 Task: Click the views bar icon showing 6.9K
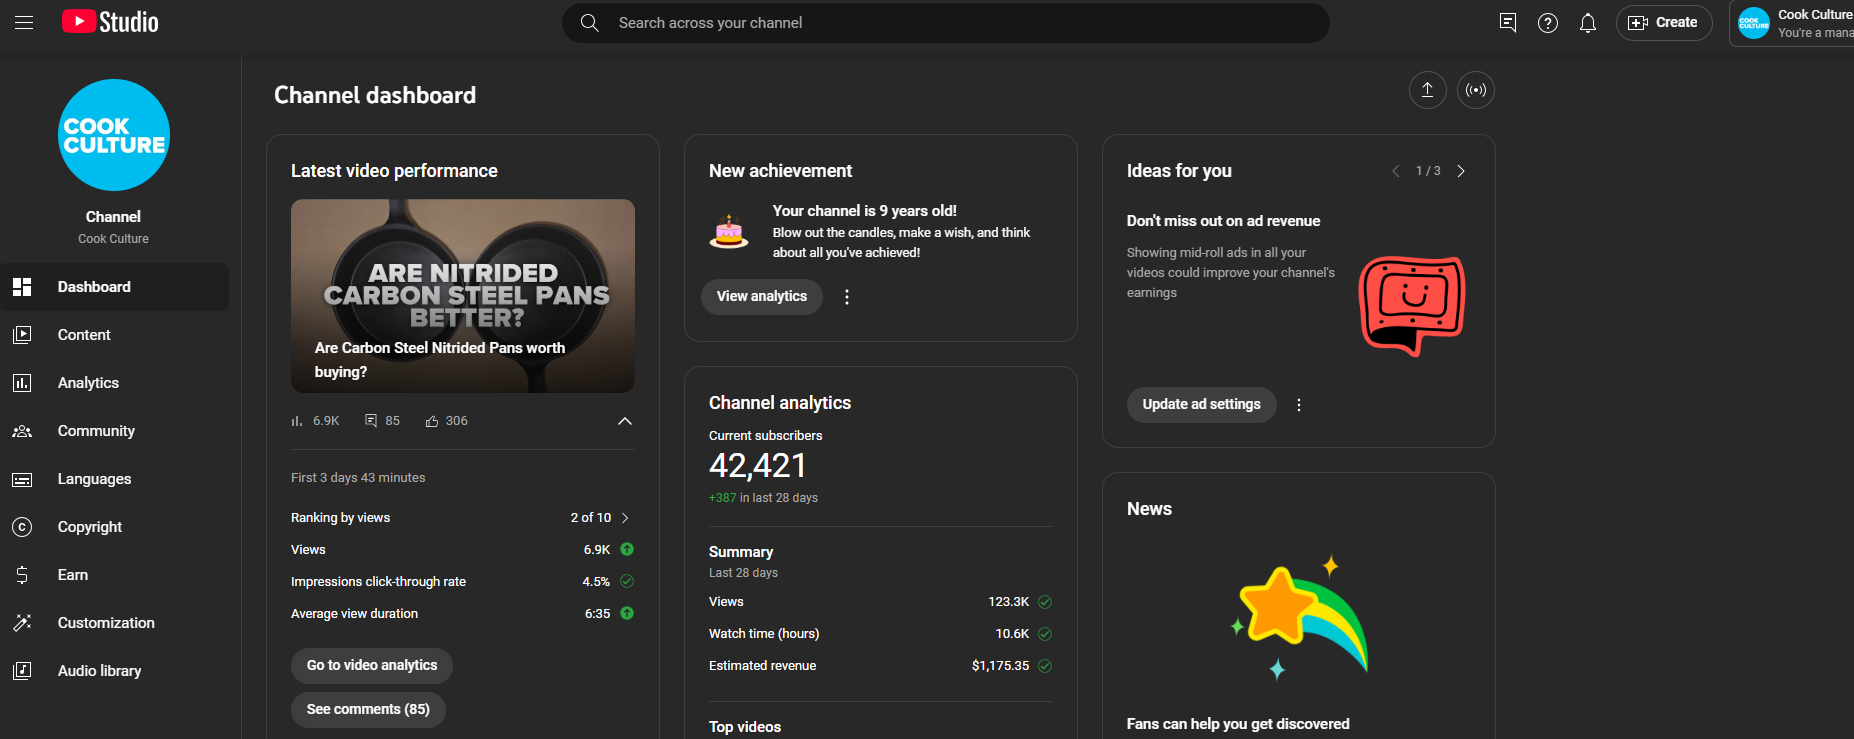(296, 421)
